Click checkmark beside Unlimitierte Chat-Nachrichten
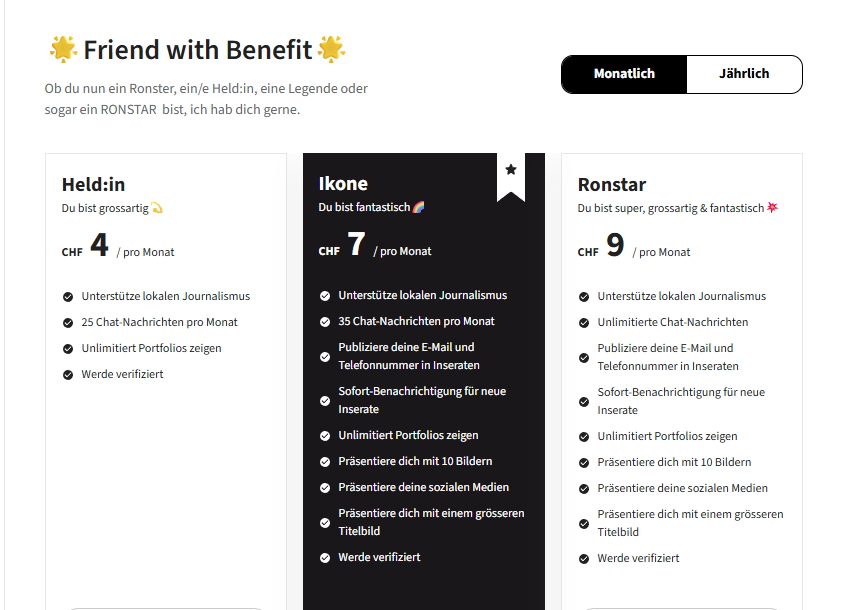843x610 pixels. pos(584,323)
